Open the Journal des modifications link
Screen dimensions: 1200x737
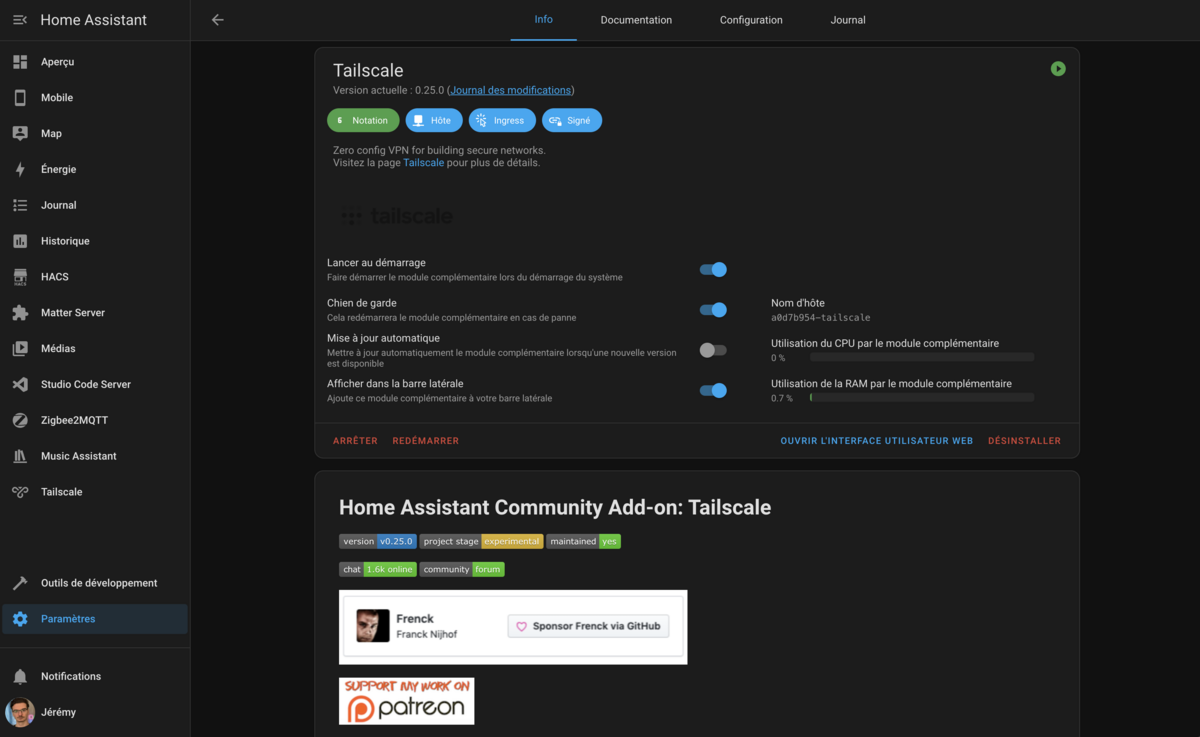511,90
